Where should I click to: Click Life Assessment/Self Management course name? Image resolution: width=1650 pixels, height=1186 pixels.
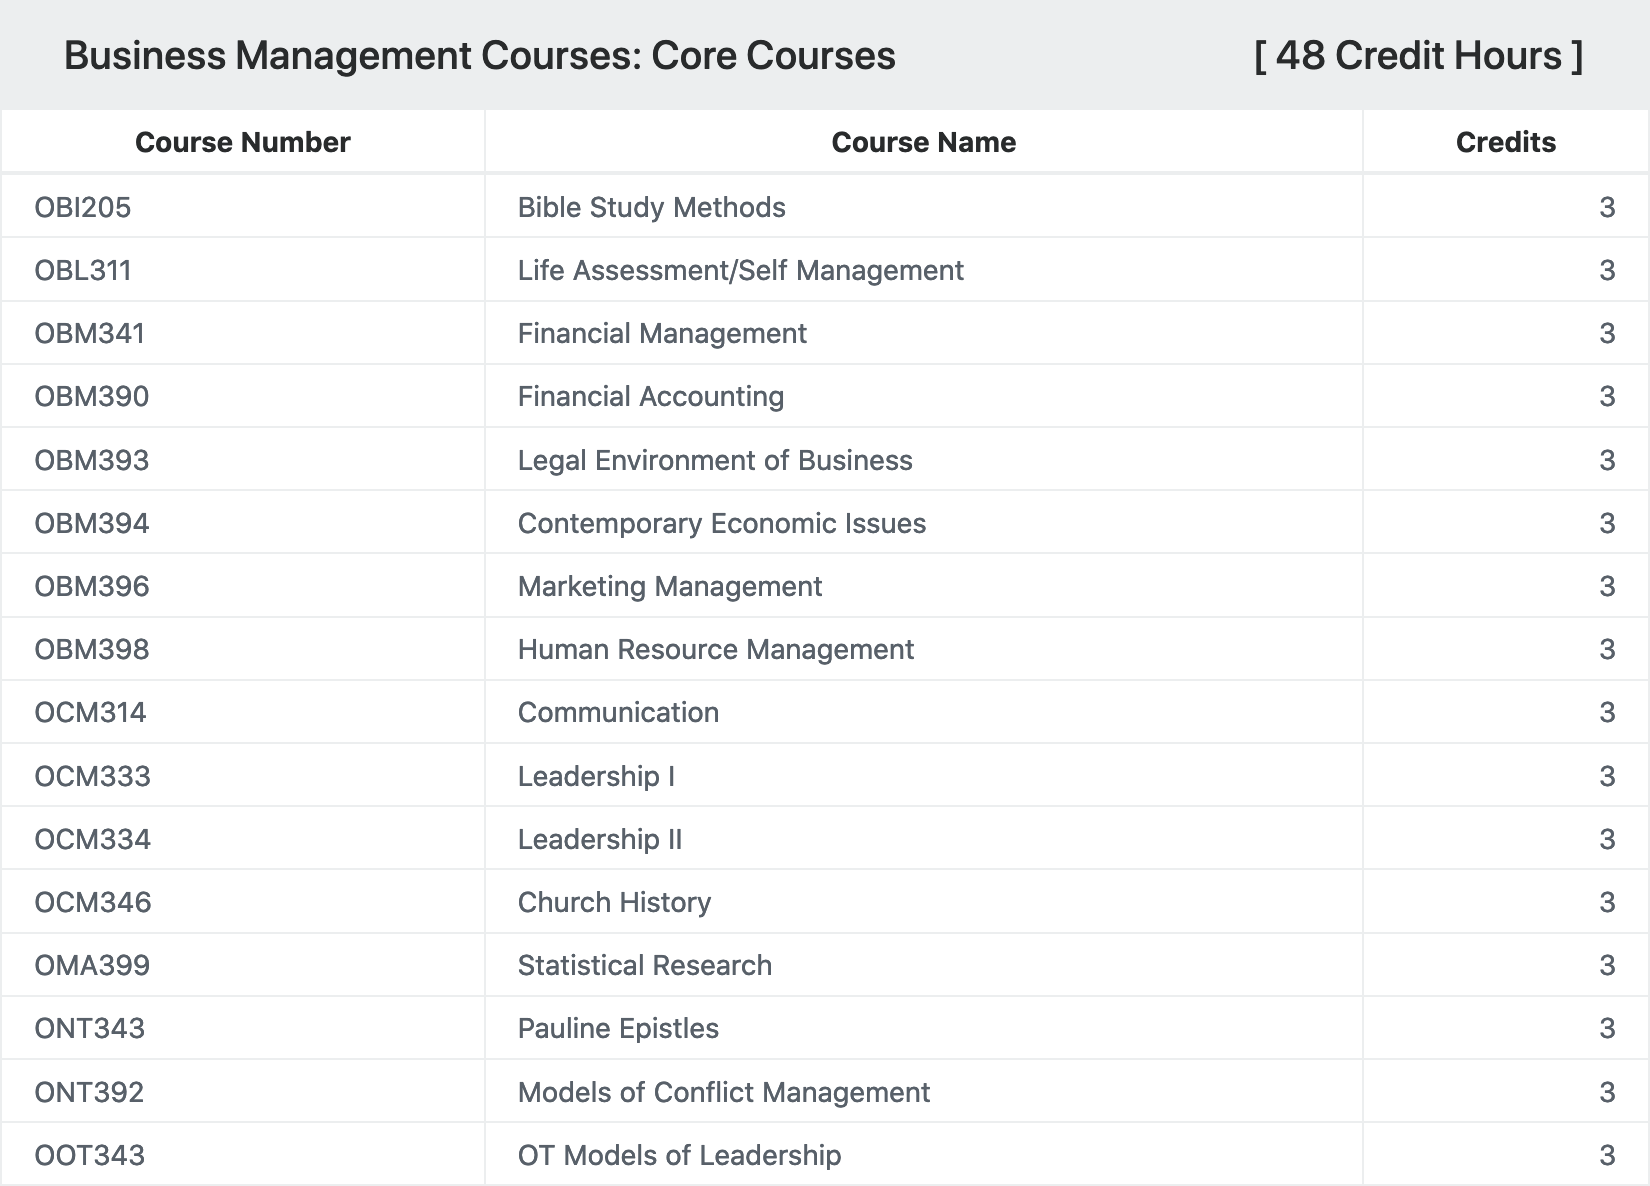point(740,270)
